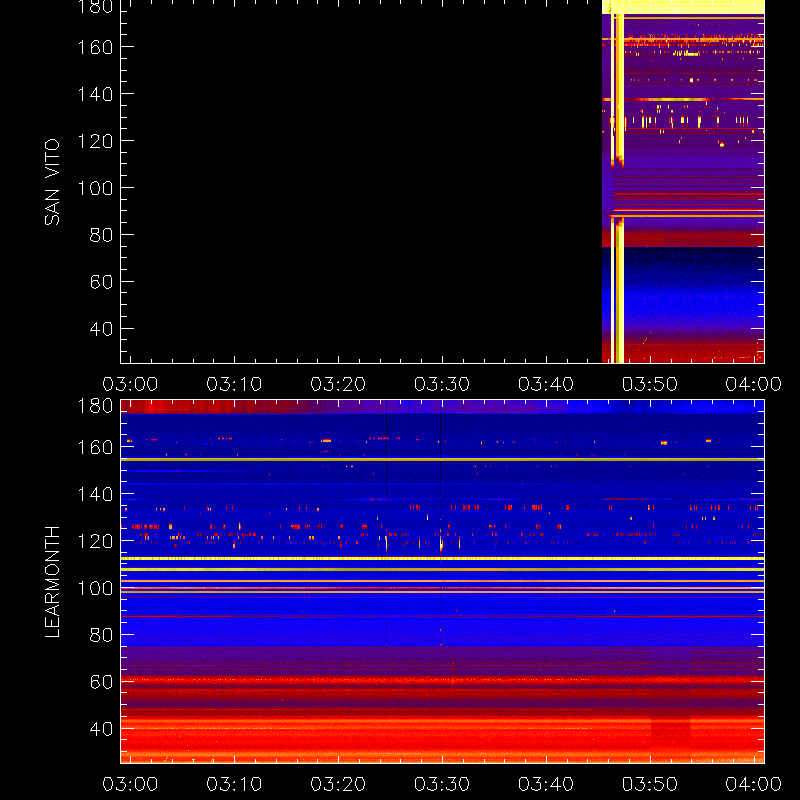Pick the 140 tick label on Learmonth plot
Screen dimensions: 800x800
tap(95, 494)
